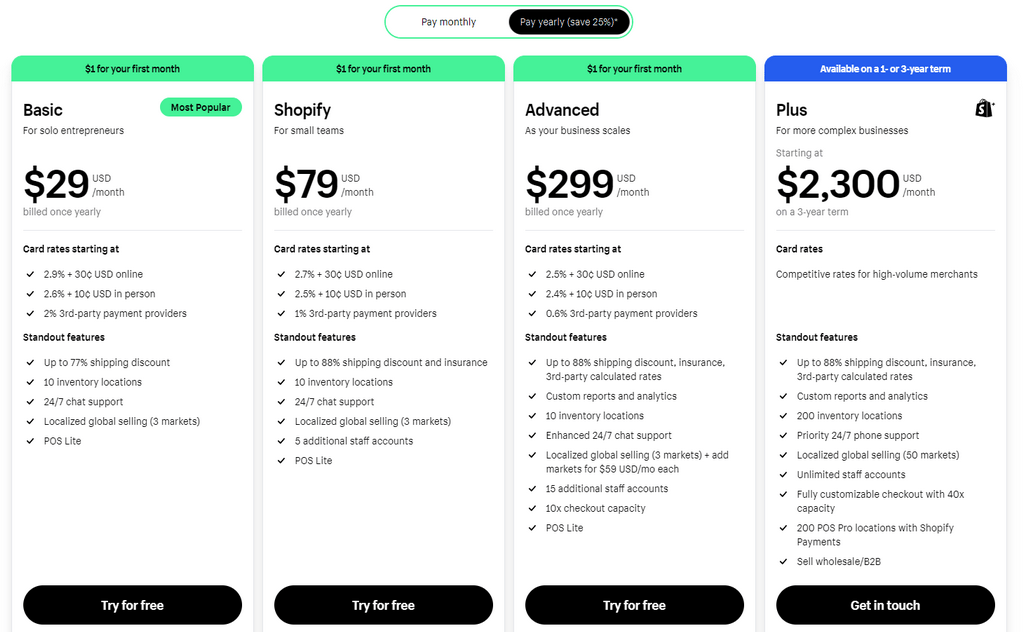Click the $2,300 Plus plan price
This screenshot has width=1024, height=632.
coord(838,184)
